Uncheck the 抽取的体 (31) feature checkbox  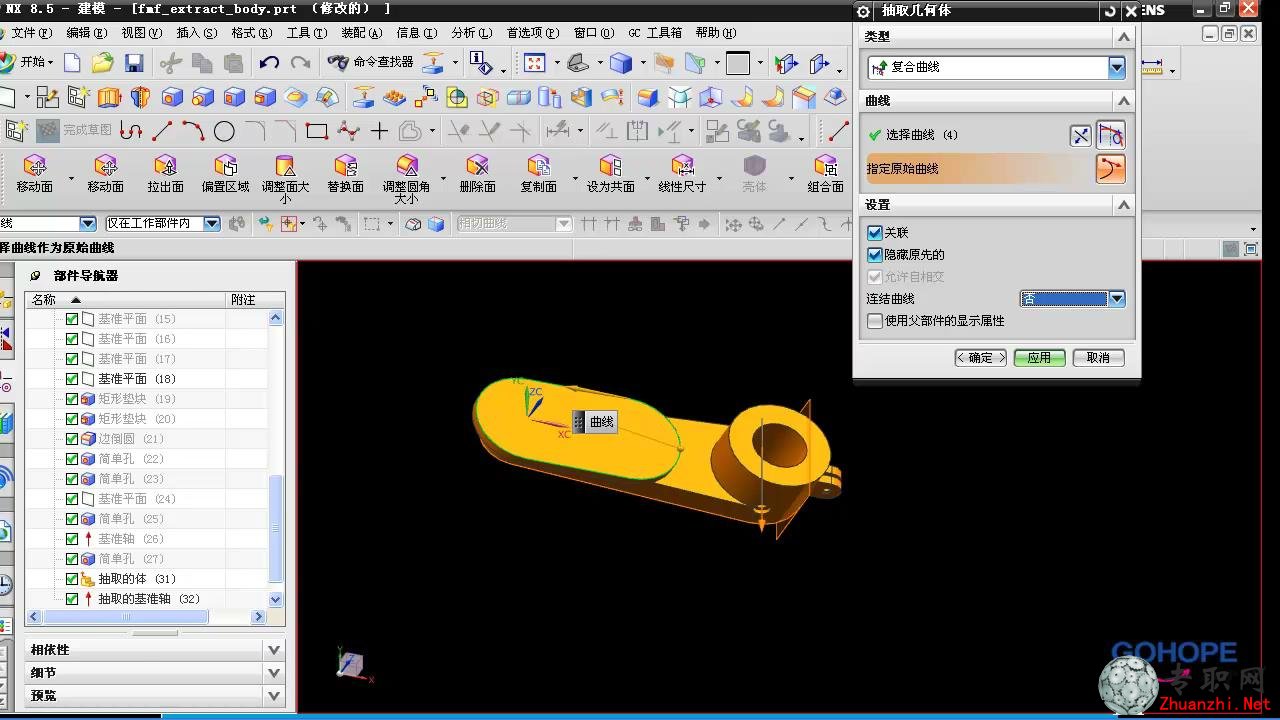pos(72,579)
